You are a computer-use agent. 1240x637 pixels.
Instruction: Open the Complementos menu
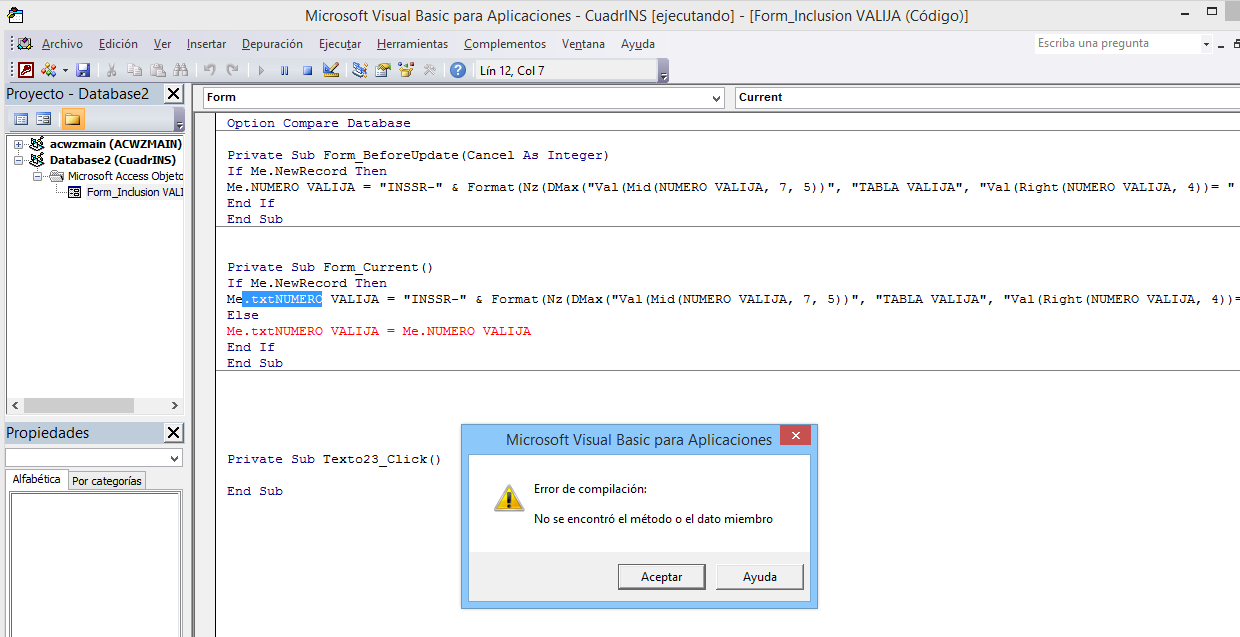click(505, 44)
